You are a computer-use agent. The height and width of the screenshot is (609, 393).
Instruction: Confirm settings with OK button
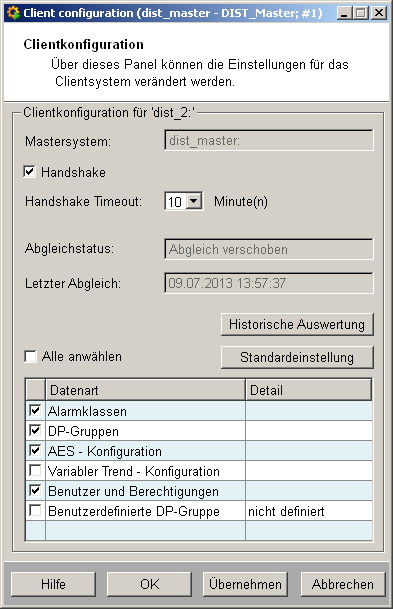click(x=149, y=584)
